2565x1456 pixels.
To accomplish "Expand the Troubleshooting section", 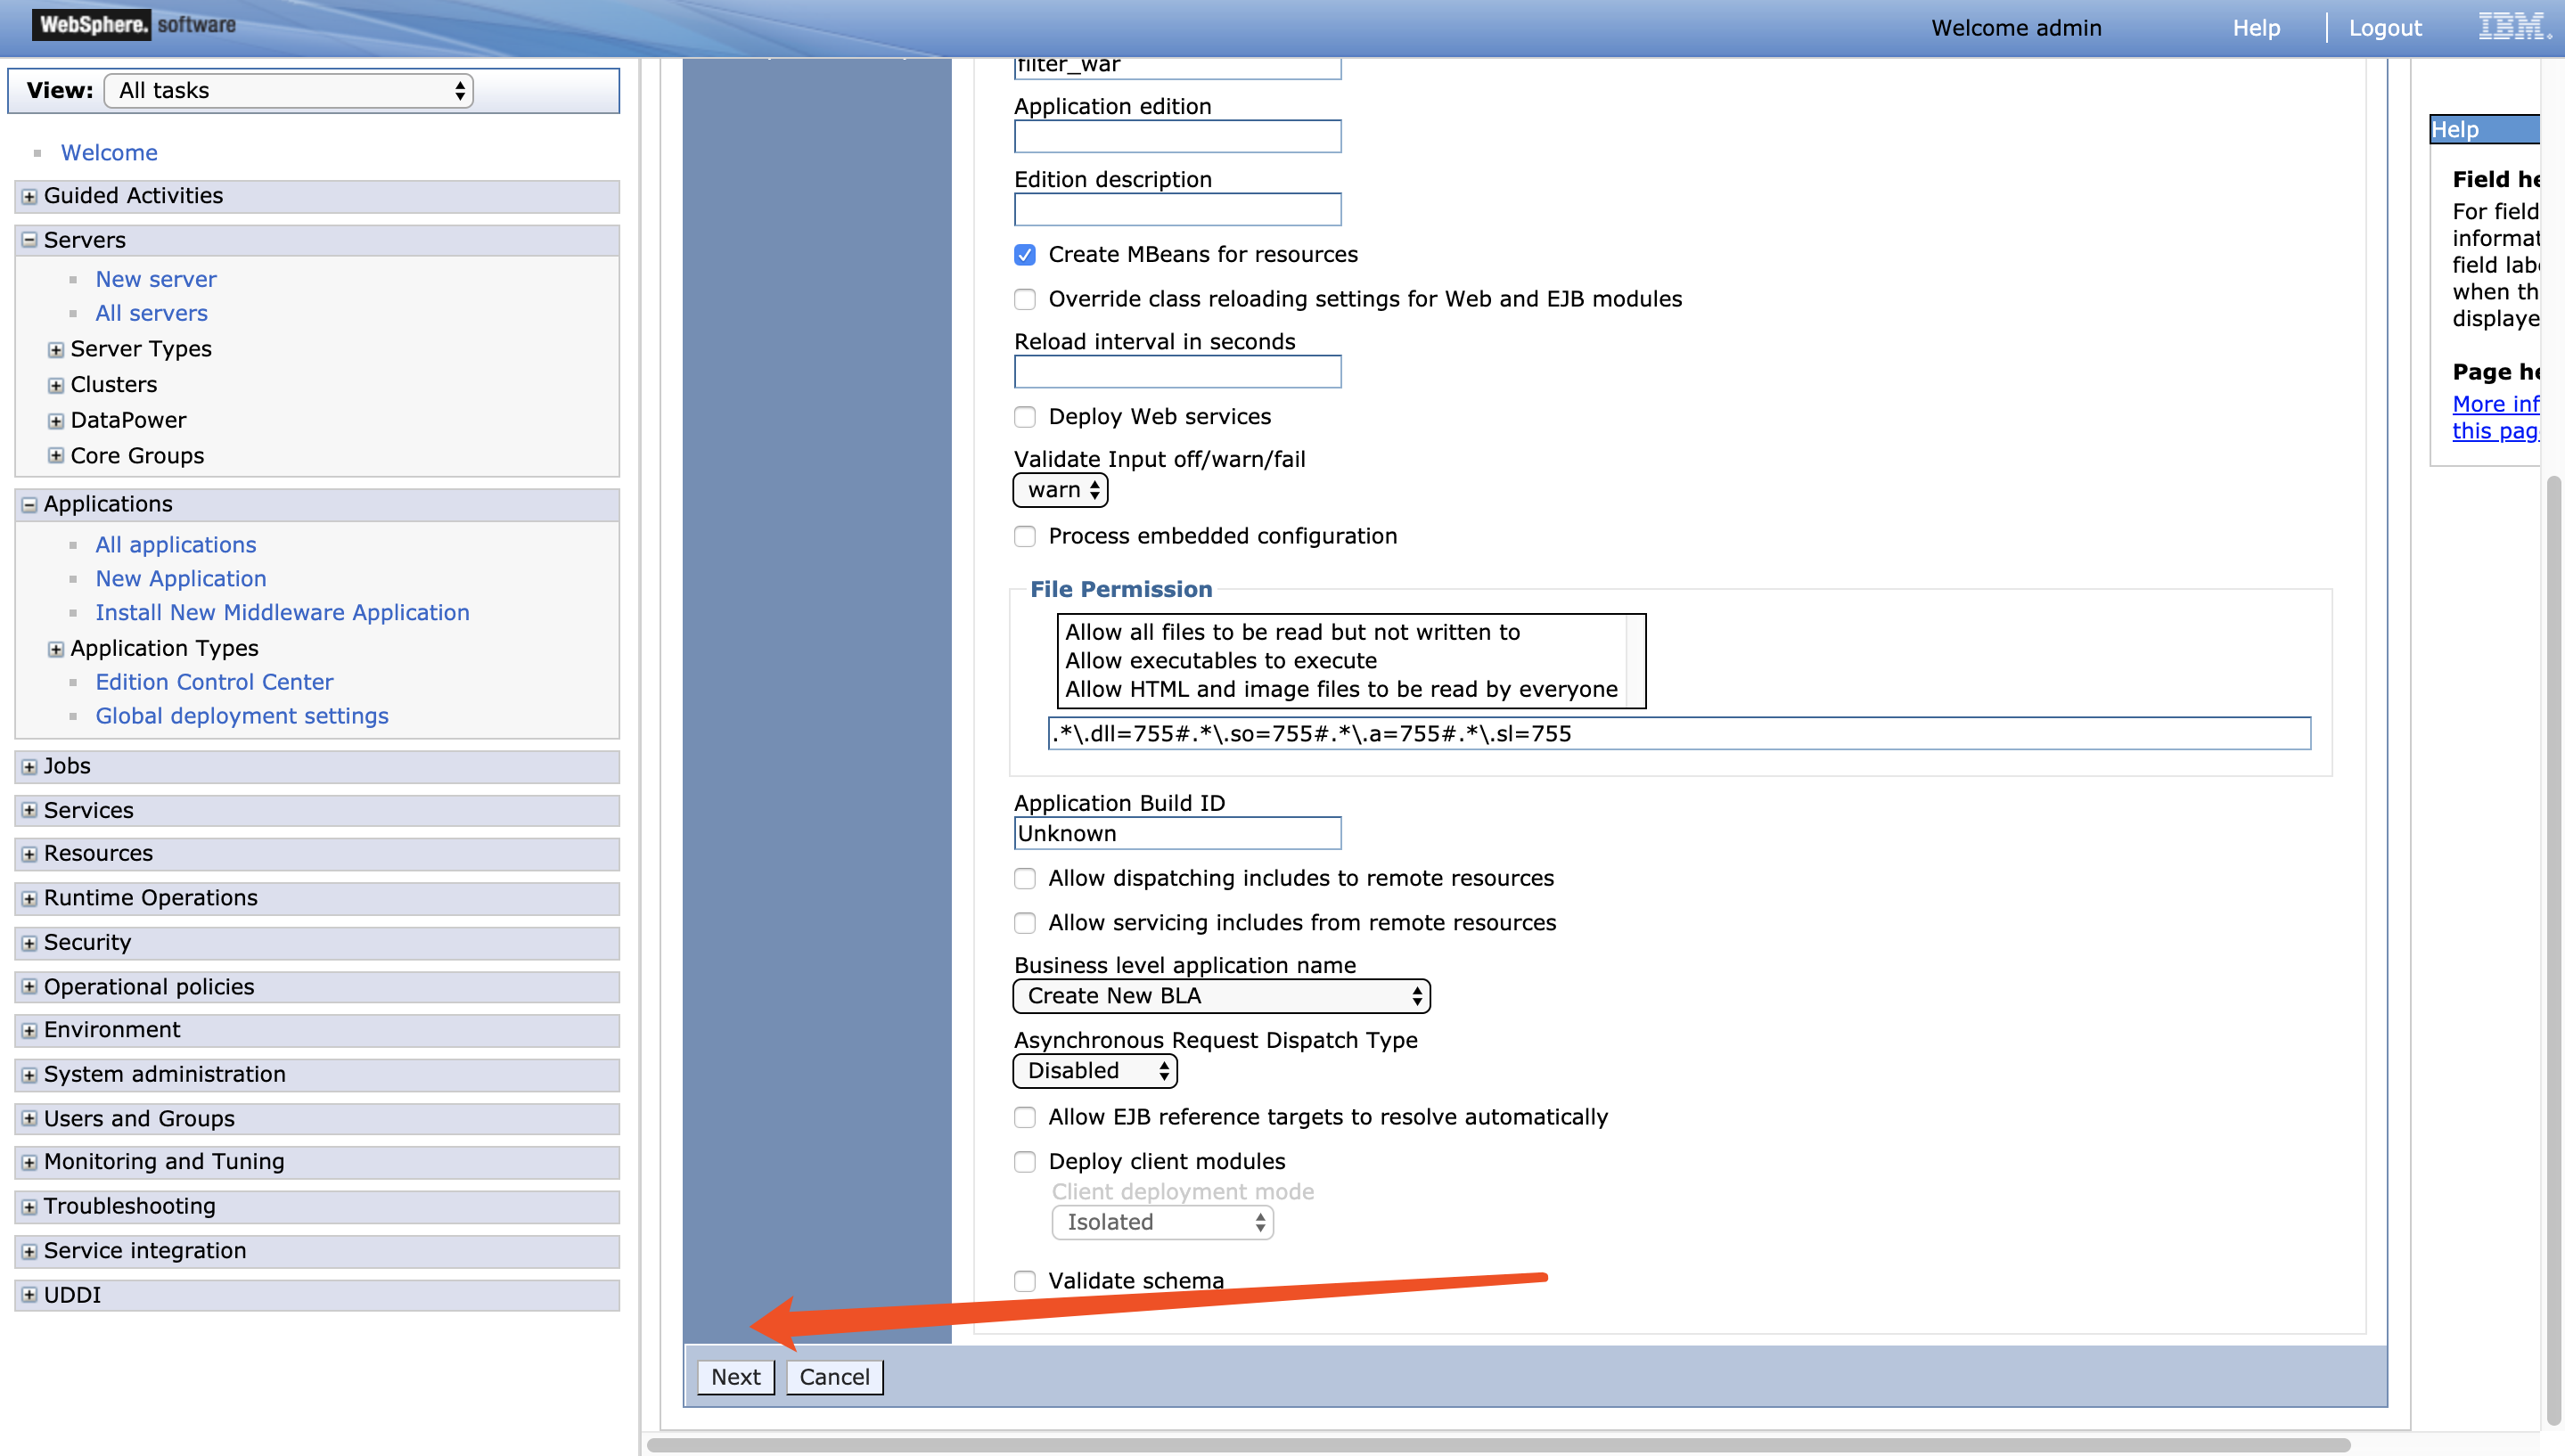I will [29, 1207].
